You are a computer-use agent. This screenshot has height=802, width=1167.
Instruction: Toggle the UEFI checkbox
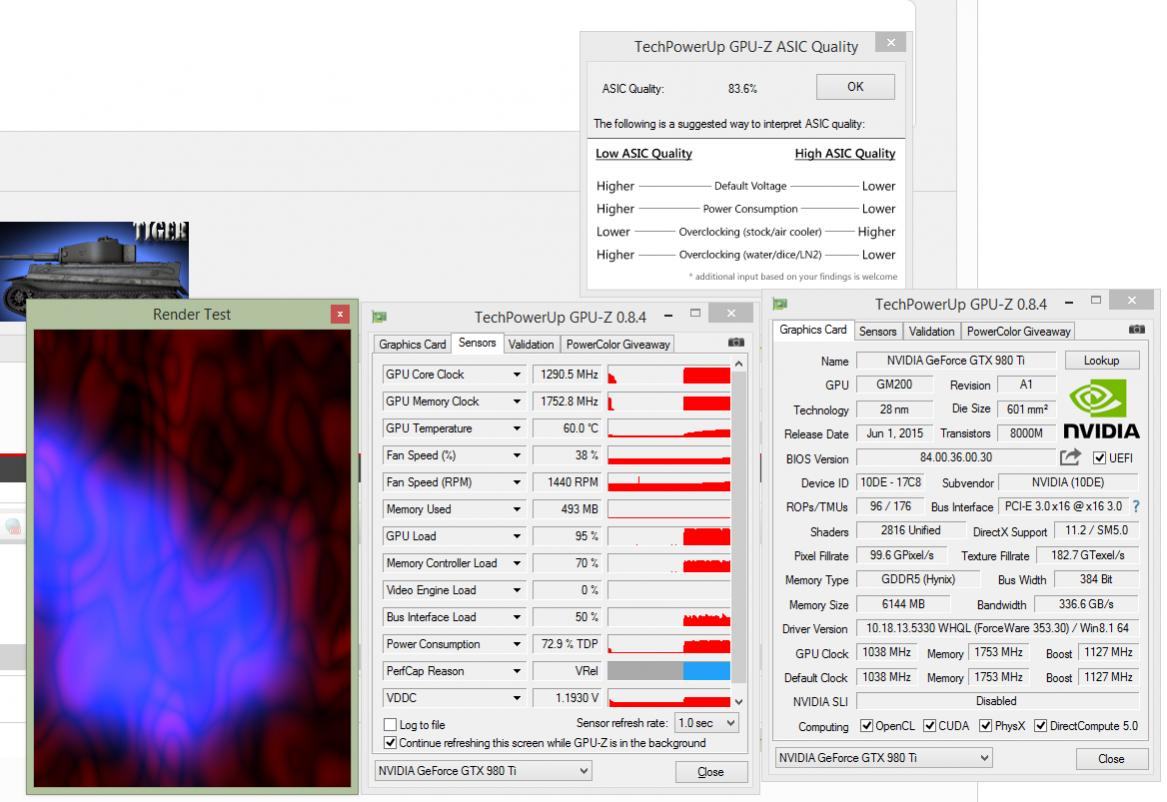(x=1099, y=458)
